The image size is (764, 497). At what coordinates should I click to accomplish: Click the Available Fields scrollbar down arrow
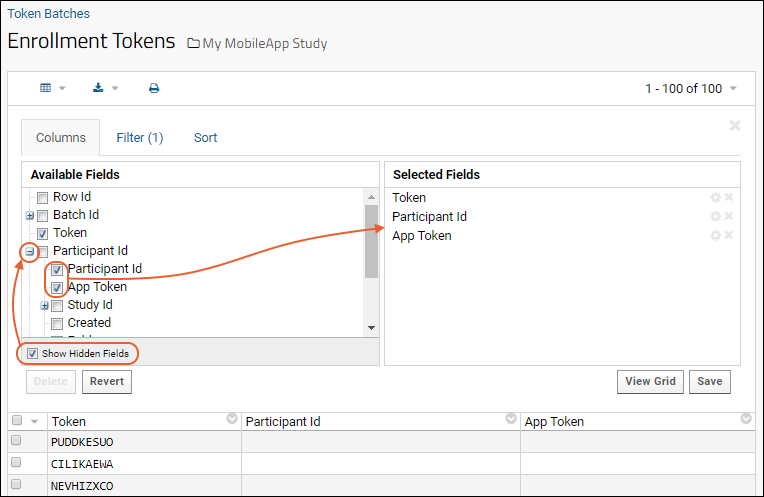click(x=371, y=328)
